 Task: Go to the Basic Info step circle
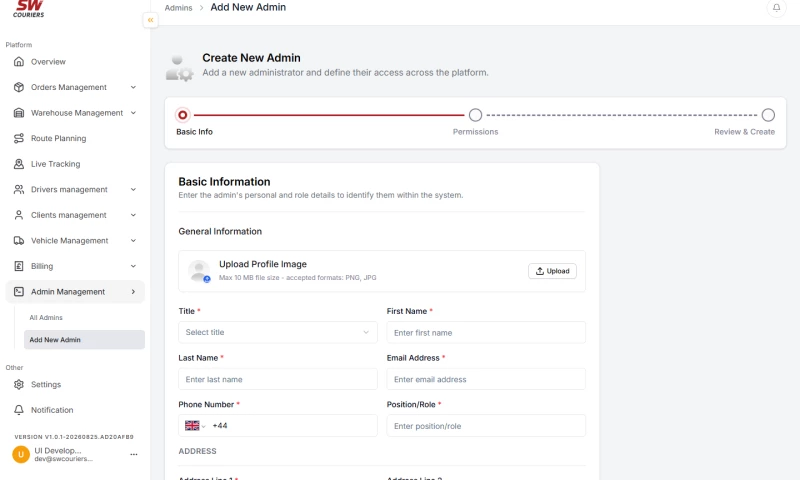(x=182, y=115)
